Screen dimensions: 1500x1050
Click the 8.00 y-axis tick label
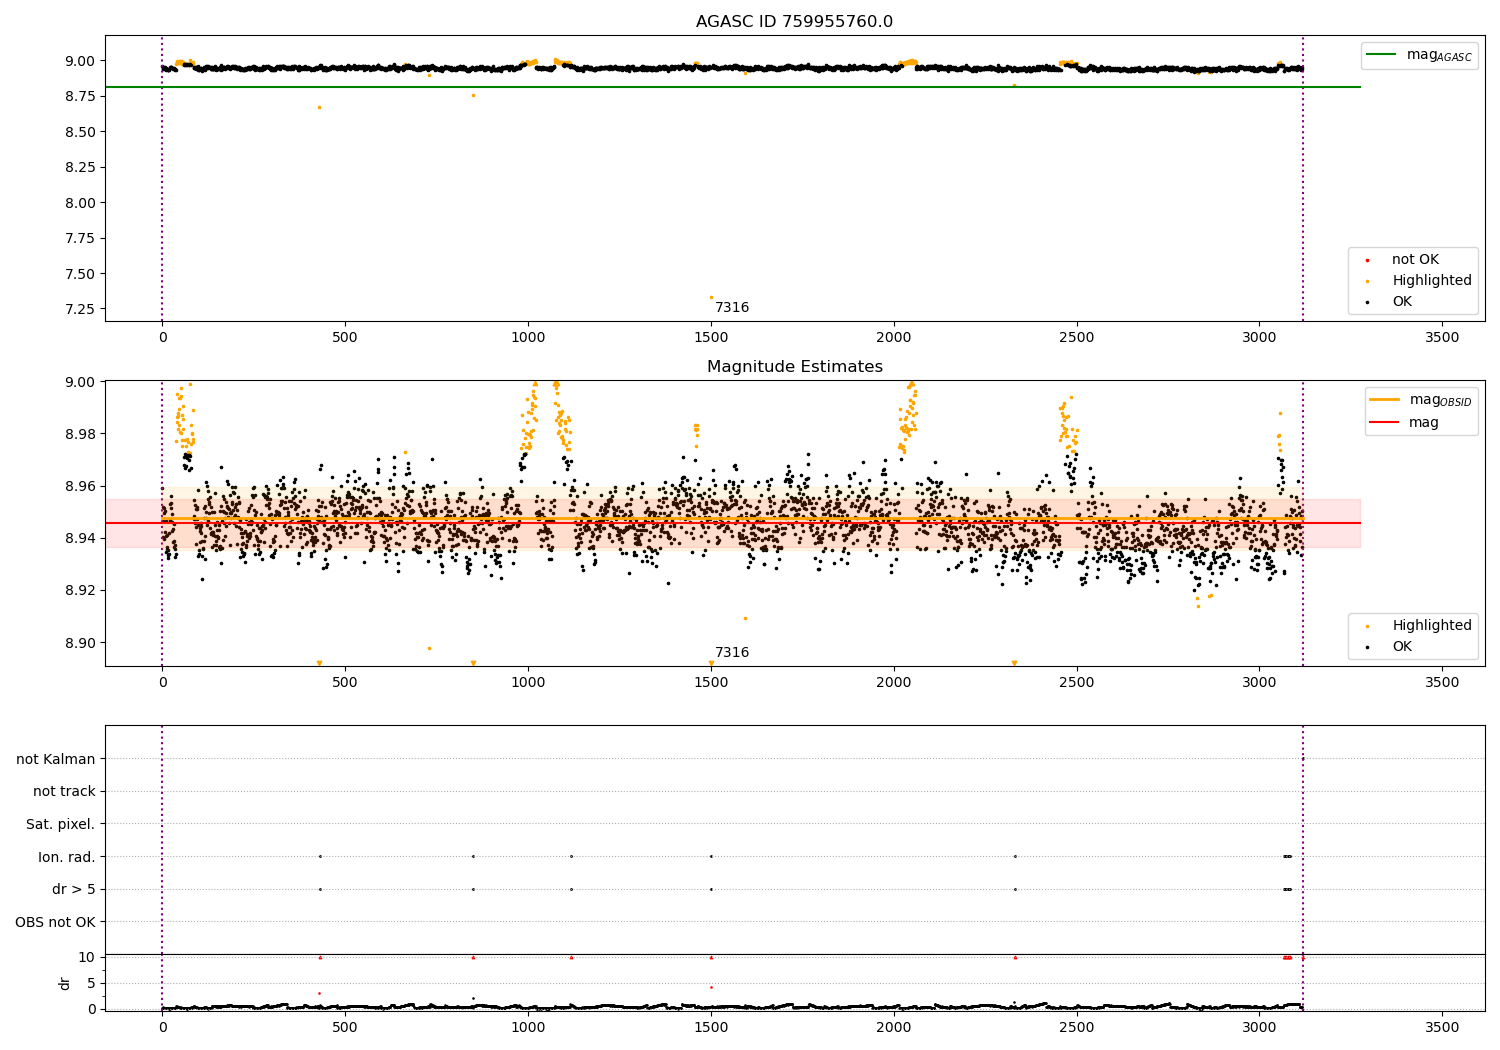tap(80, 203)
